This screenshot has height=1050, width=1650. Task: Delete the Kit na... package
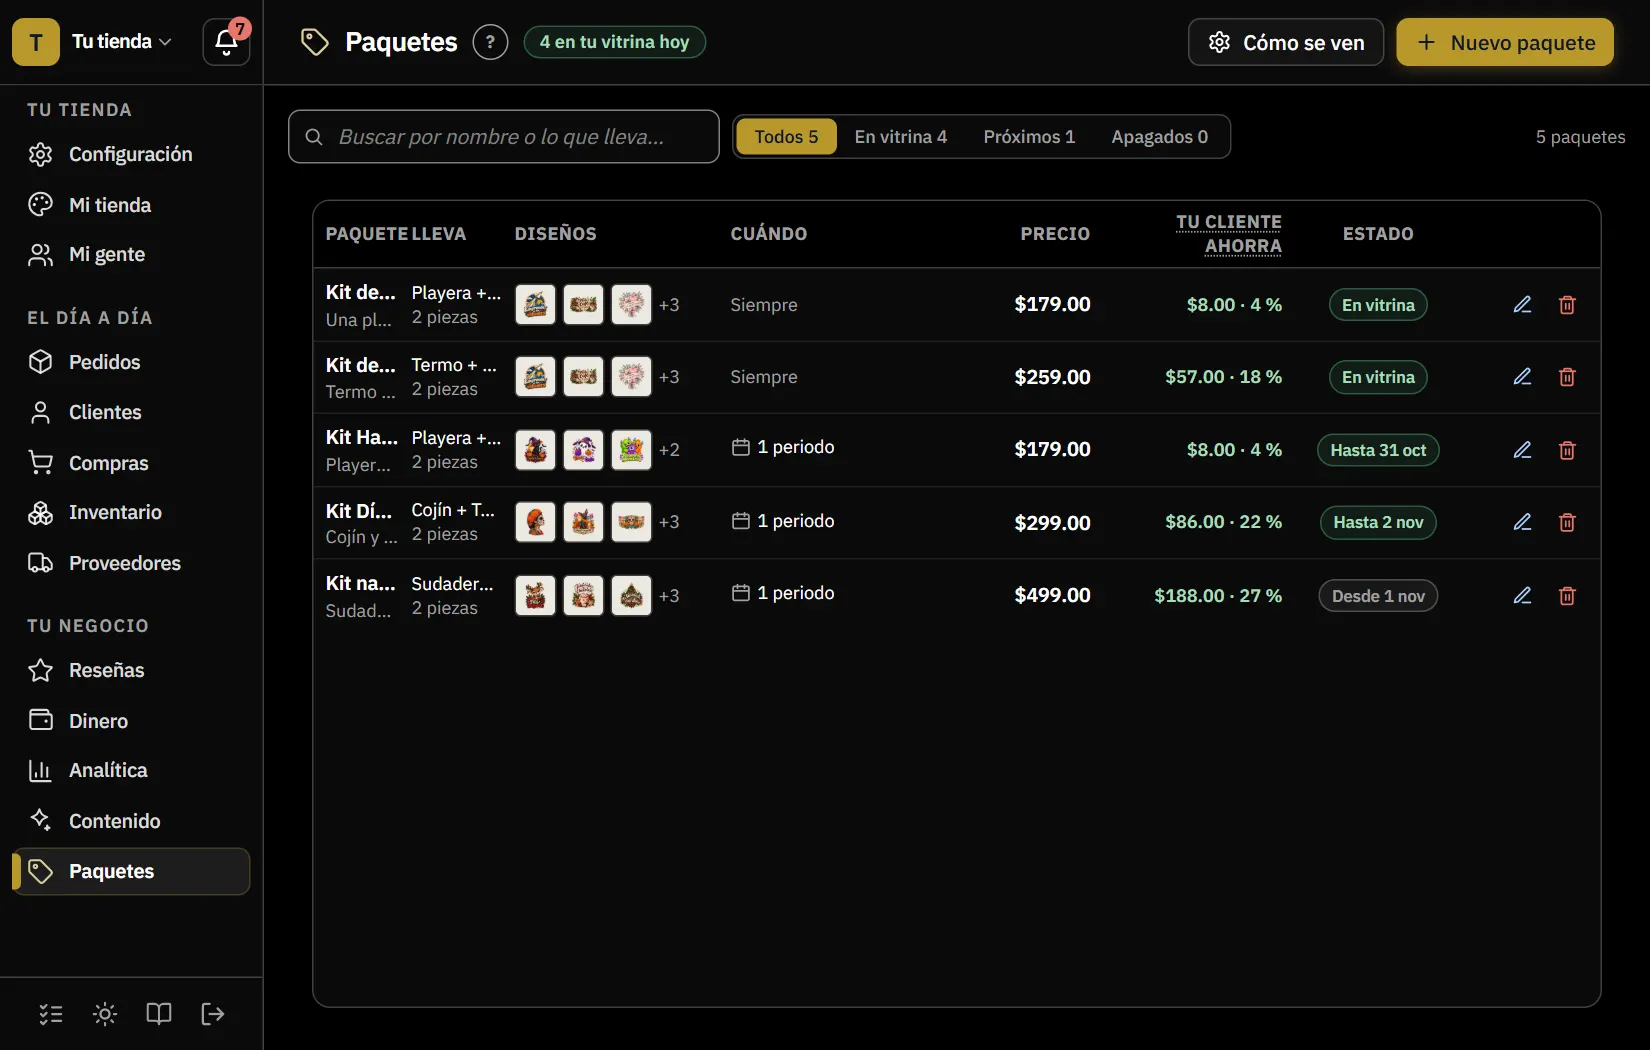pos(1567,596)
